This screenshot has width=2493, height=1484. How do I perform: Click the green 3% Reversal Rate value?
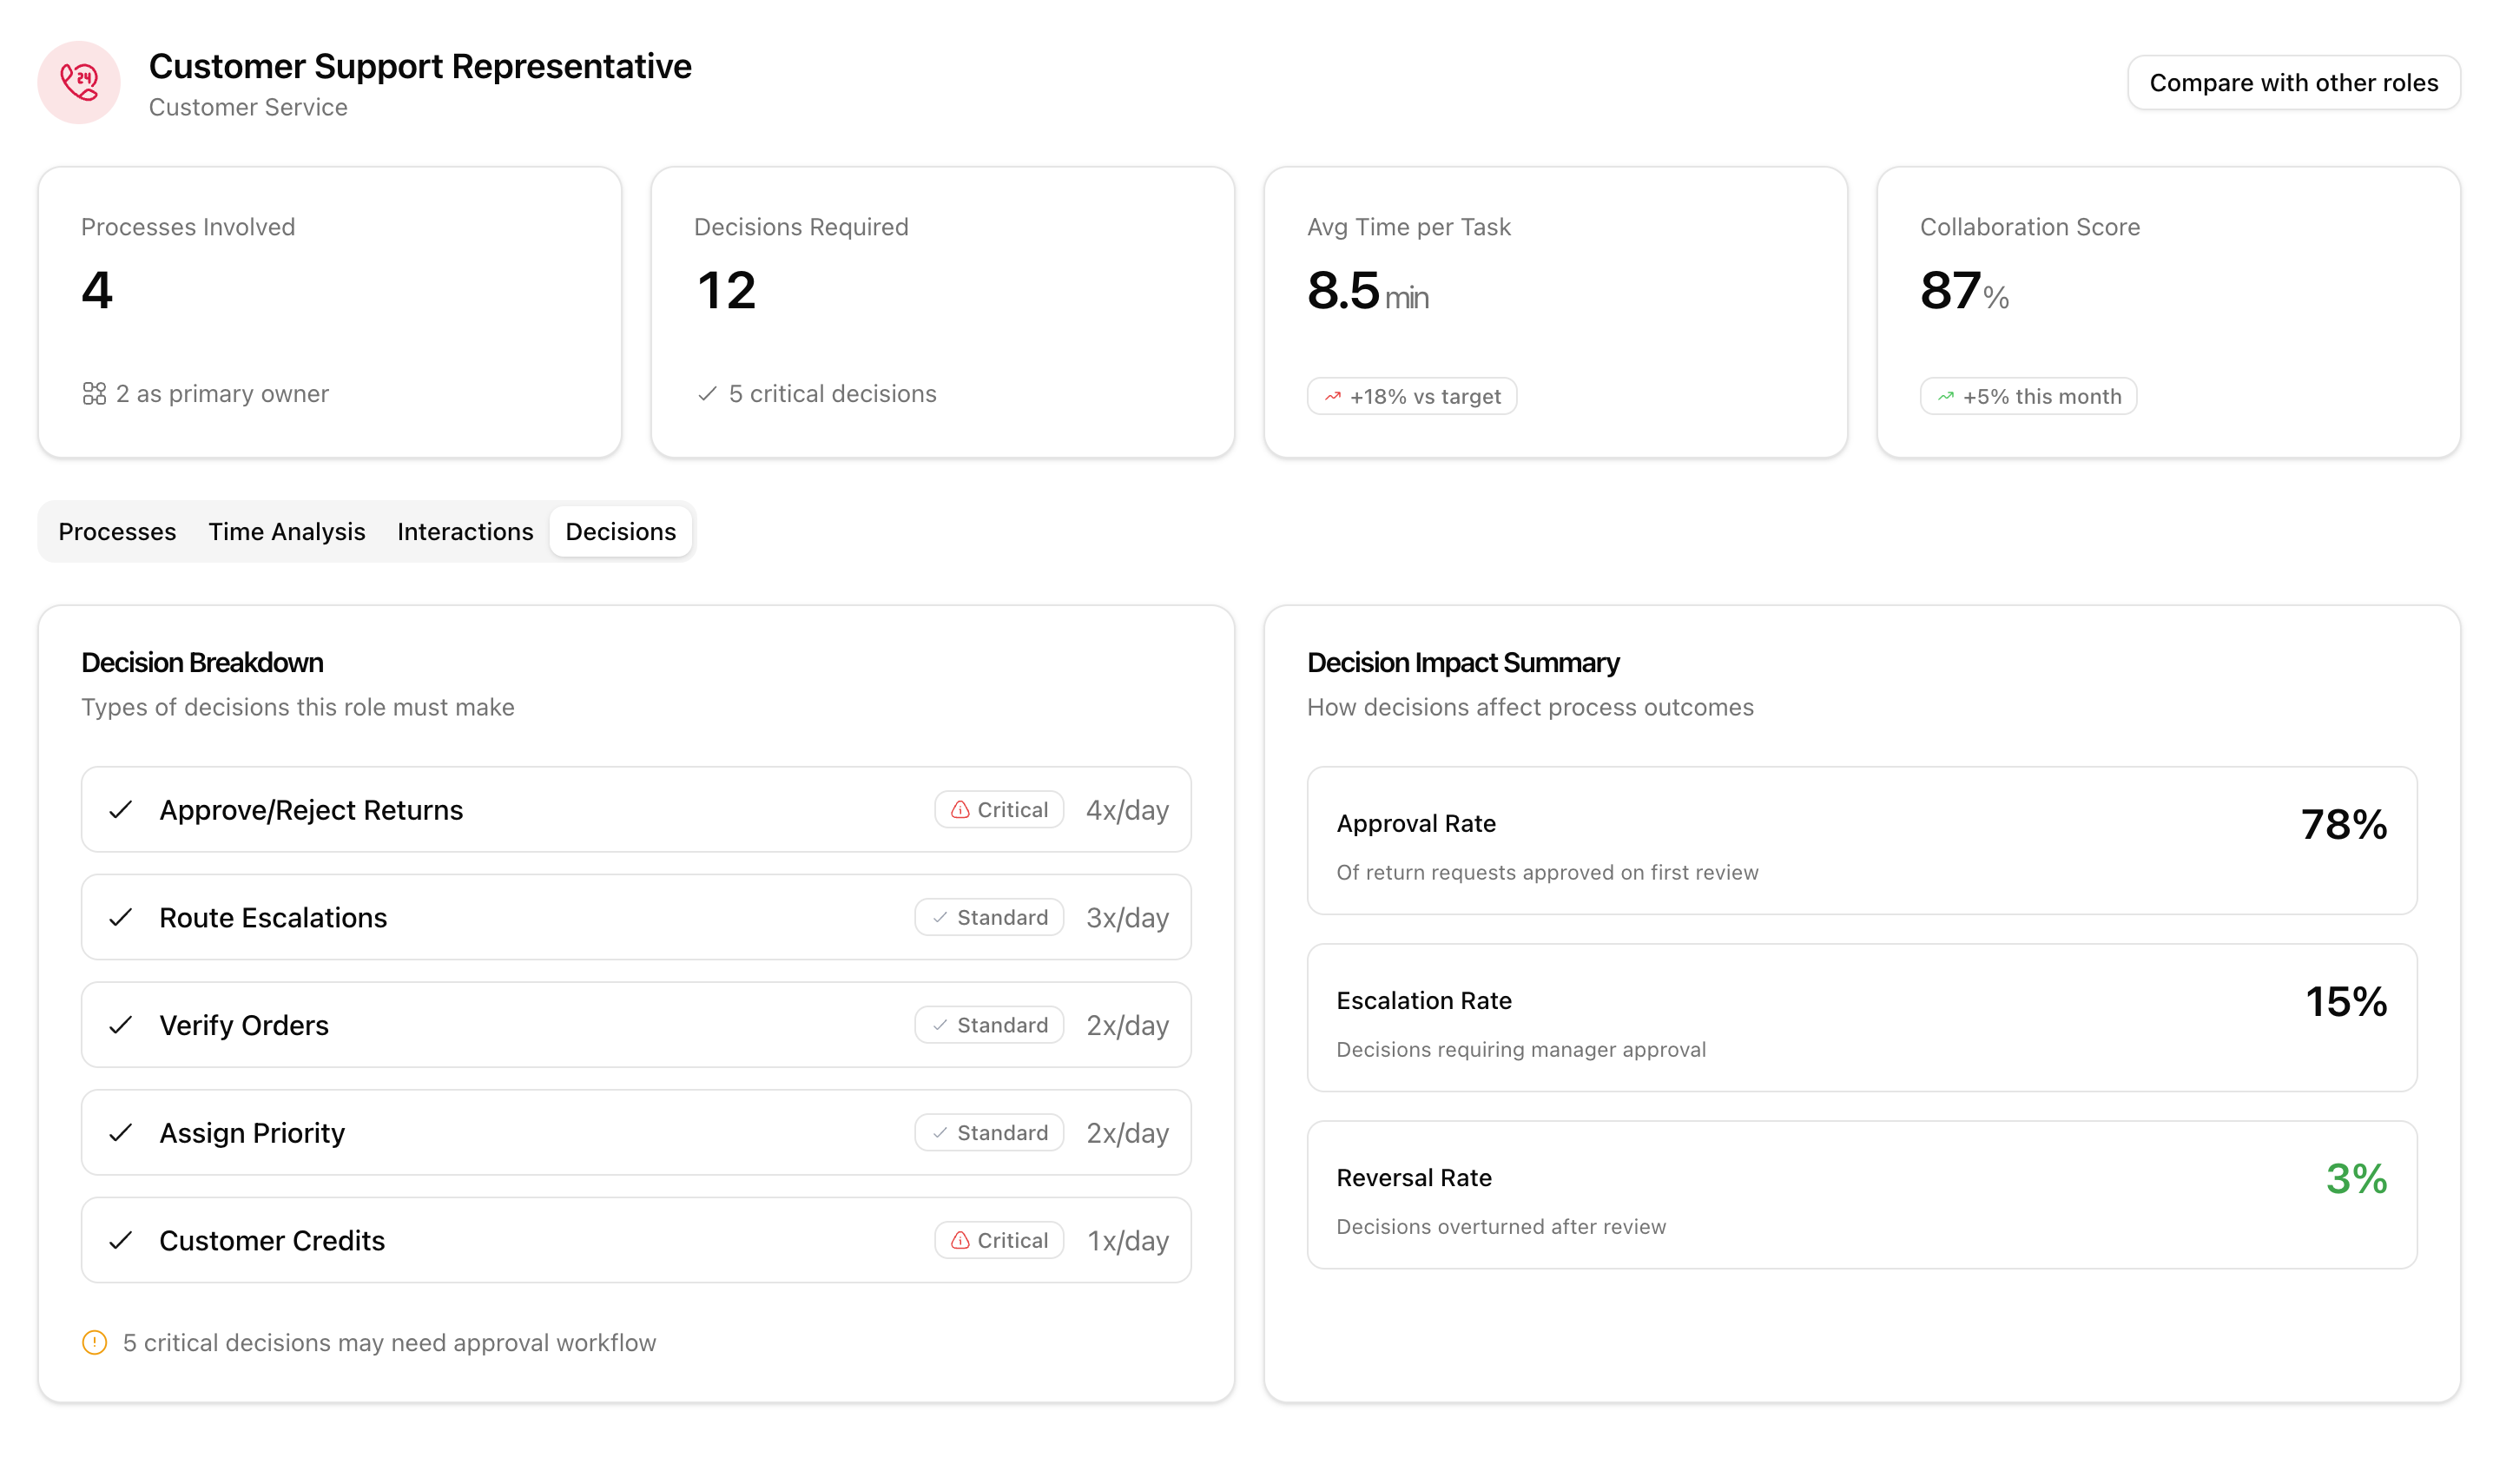(x=2356, y=1178)
